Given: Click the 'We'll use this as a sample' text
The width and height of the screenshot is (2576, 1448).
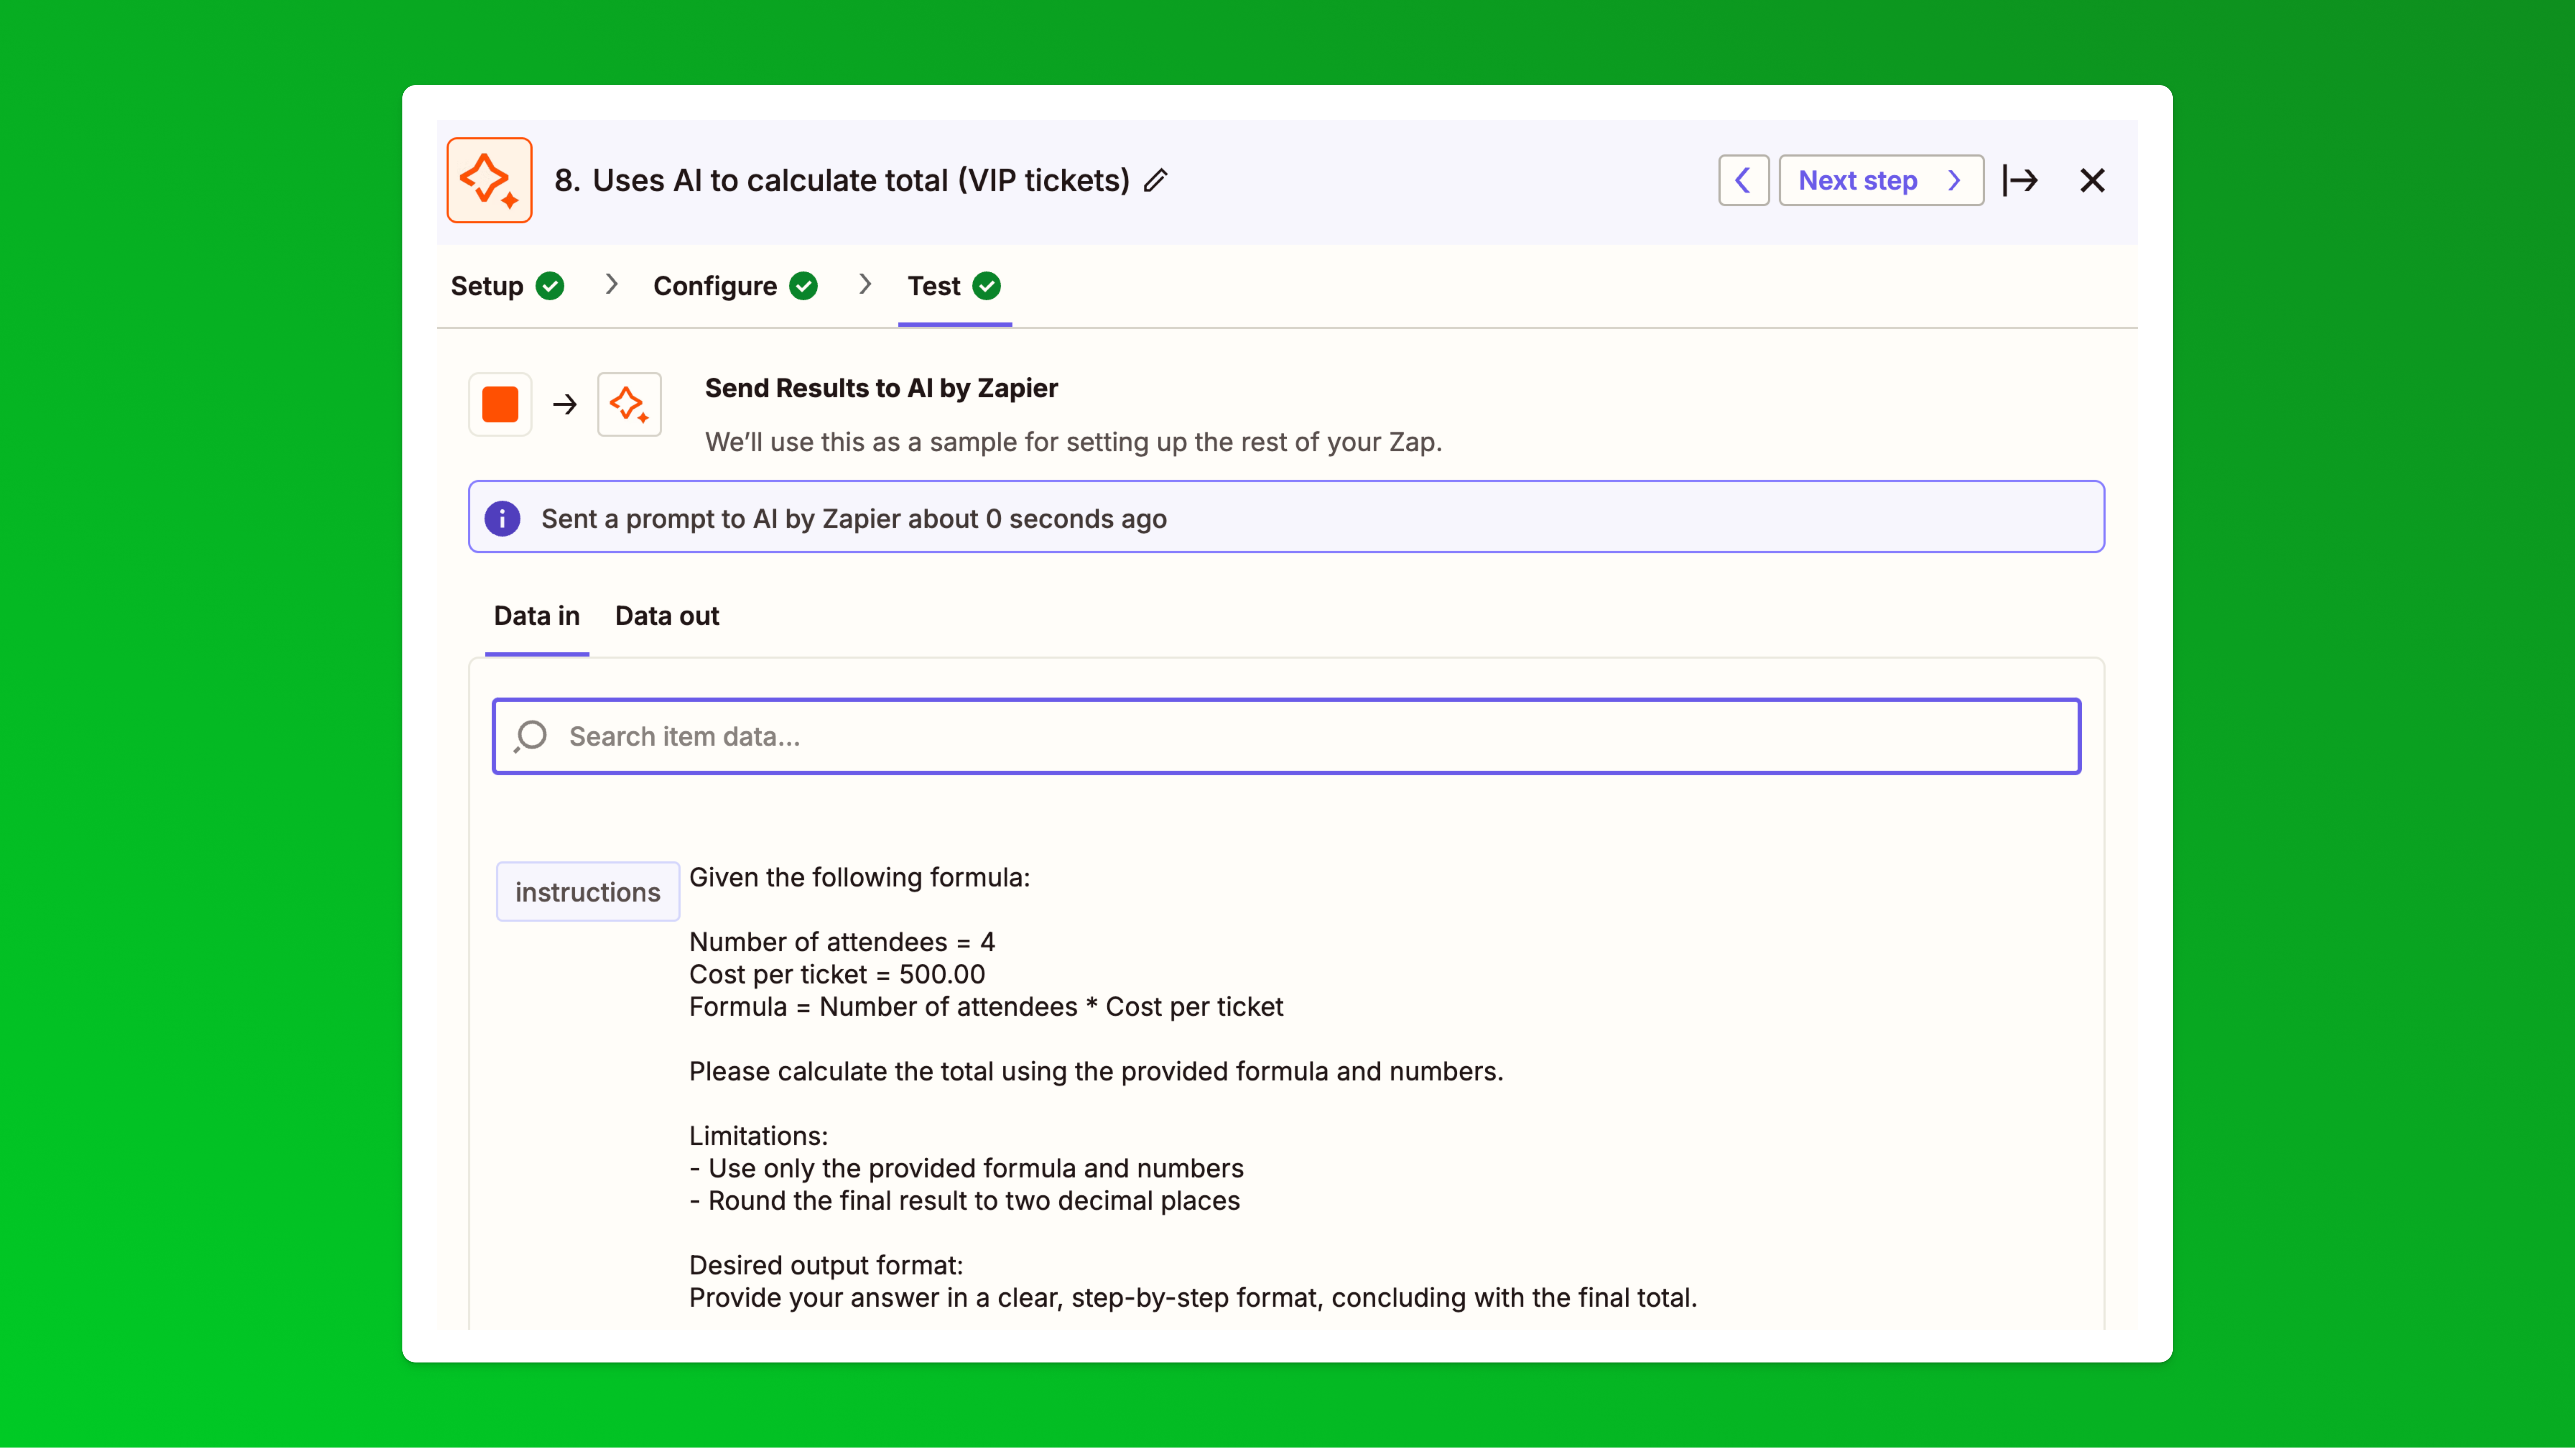Looking at the screenshot, I should point(1073,442).
